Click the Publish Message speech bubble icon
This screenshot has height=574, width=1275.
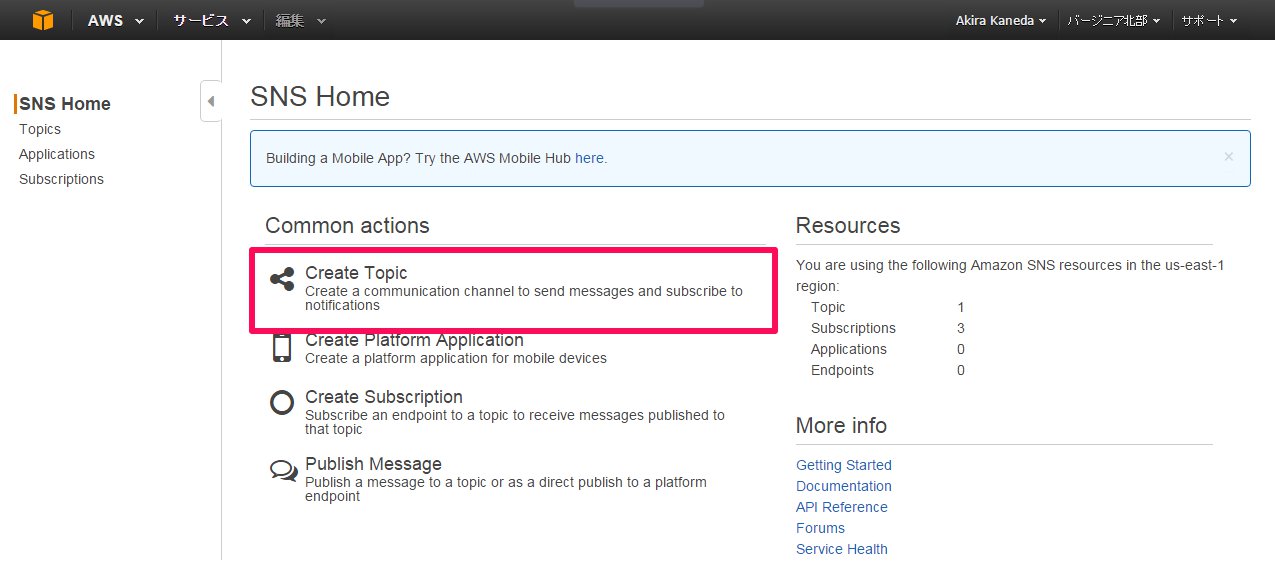point(283,470)
